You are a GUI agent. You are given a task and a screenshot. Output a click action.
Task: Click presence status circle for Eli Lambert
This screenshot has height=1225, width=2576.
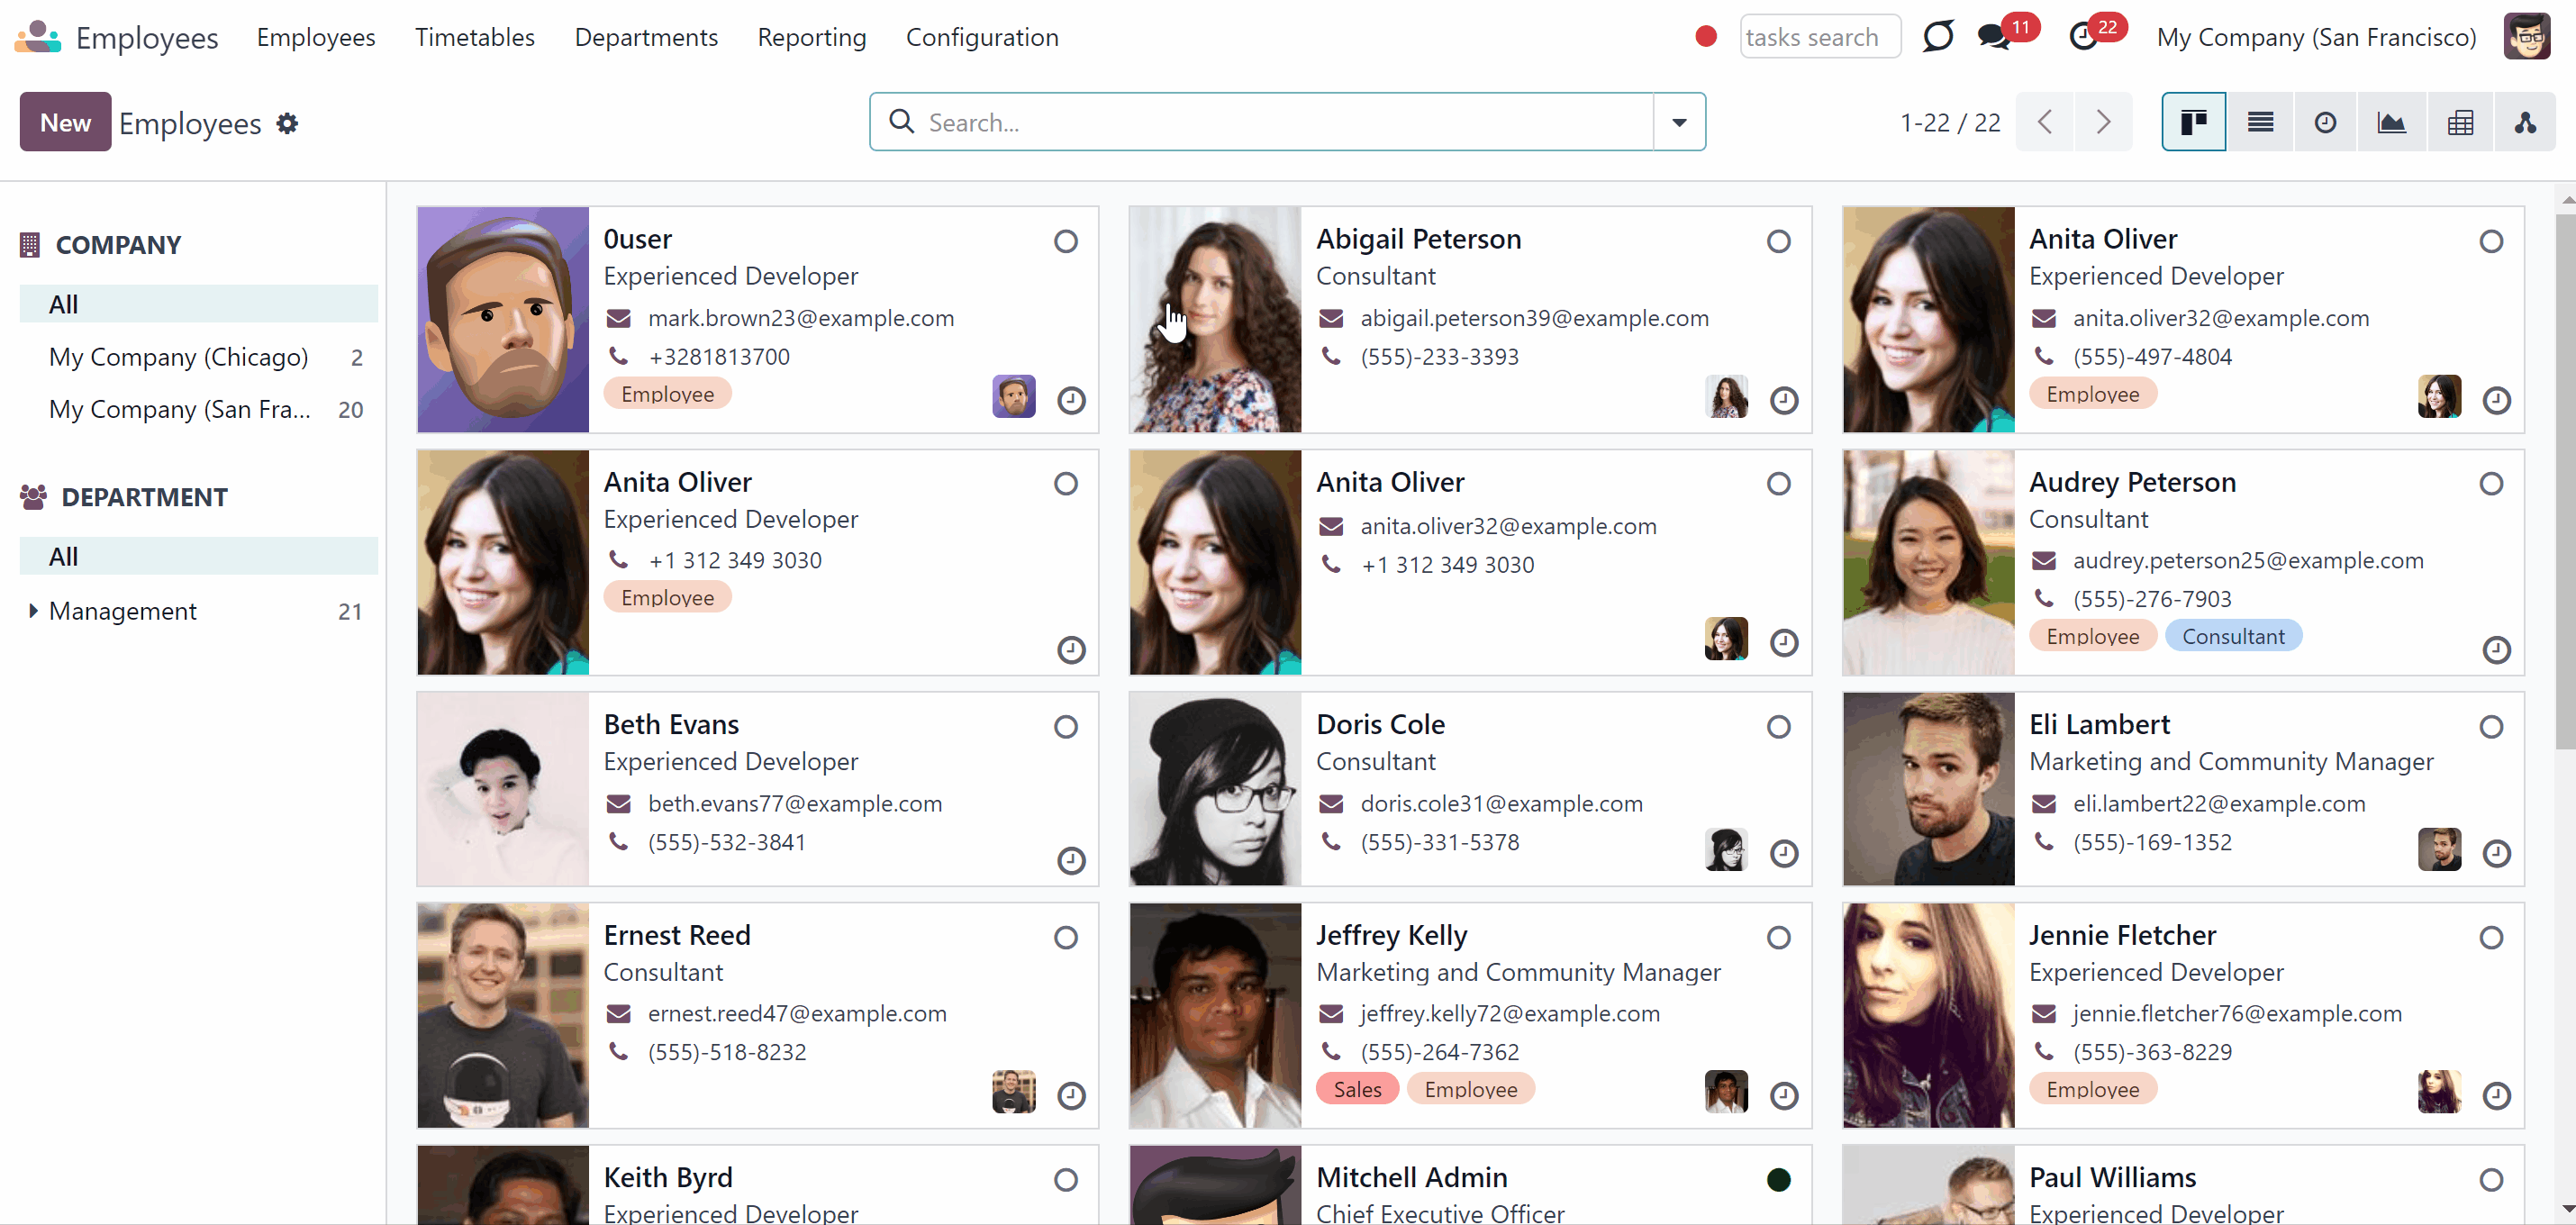(2491, 727)
